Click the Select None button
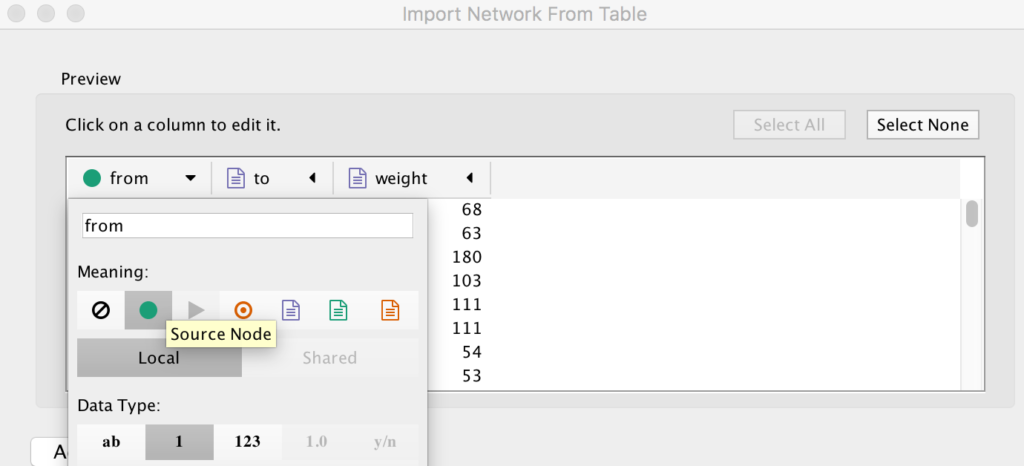 923,125
